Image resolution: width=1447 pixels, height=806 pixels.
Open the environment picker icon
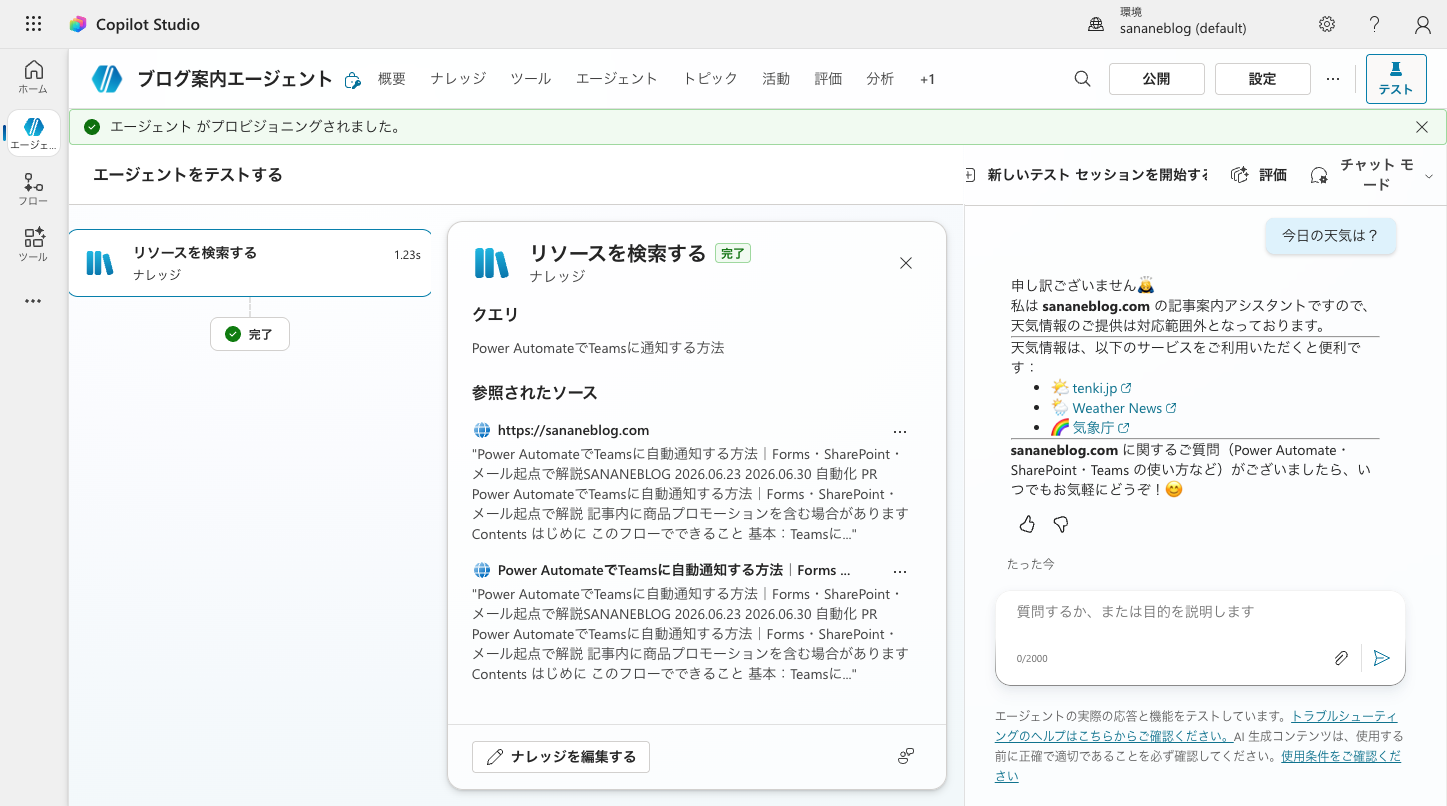(1096, 24)
